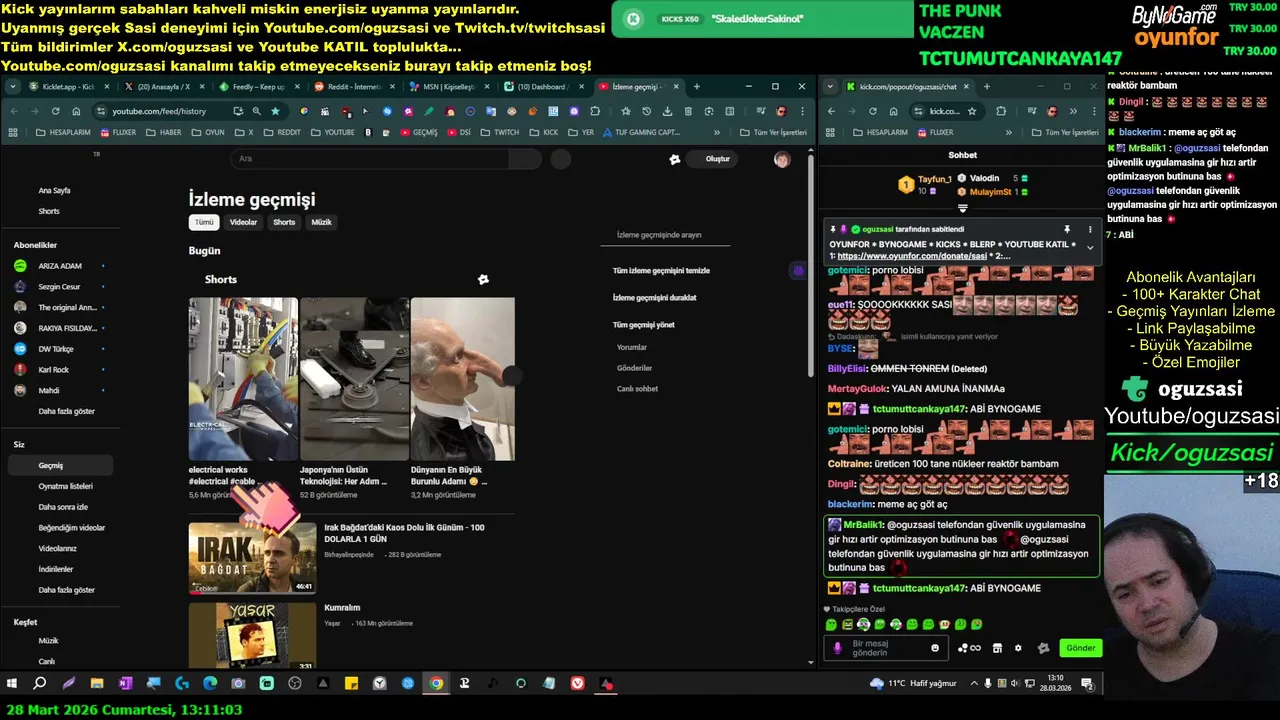This screenshot has height=720, width=1280.
Task: Open ARIZA ADAM subscription channel
Action: coord(60,266)
